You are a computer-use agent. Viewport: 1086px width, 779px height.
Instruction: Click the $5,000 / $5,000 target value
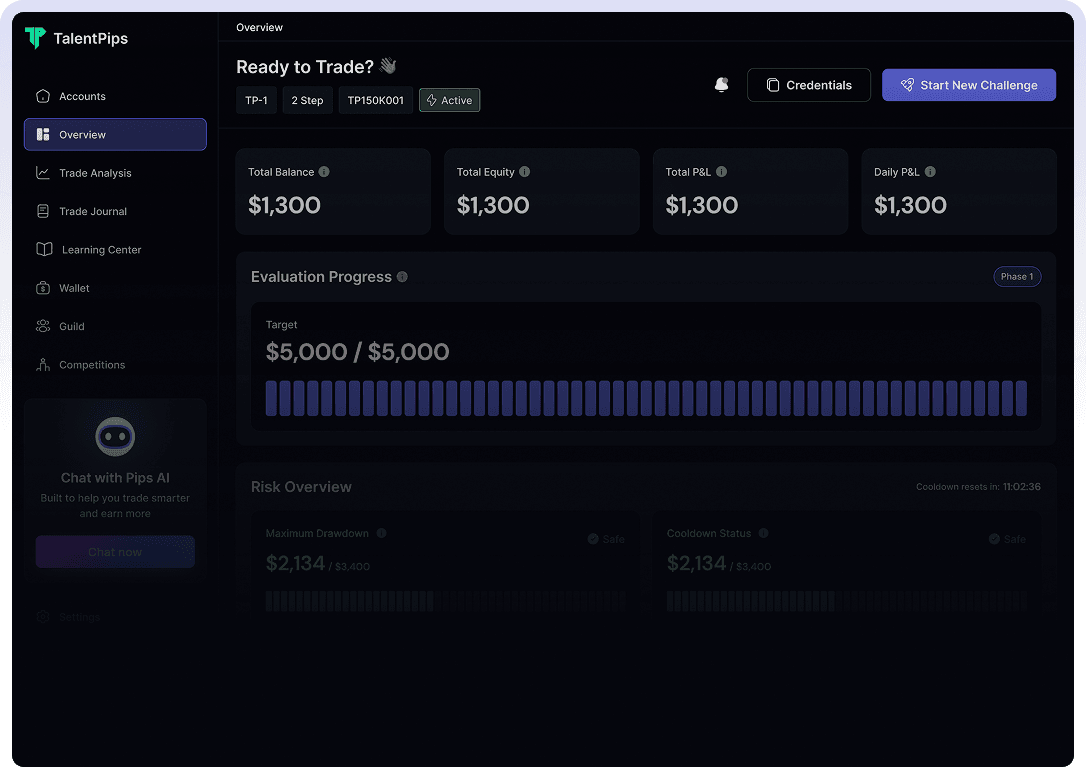[357, 352]
